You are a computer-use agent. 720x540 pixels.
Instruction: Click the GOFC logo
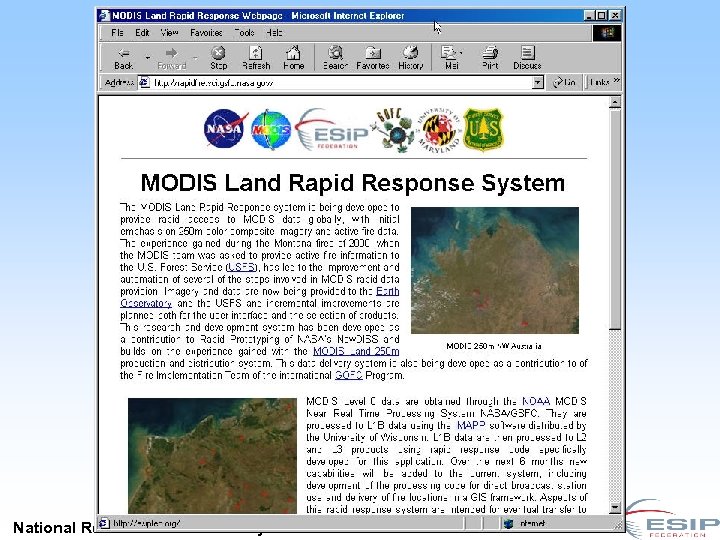[x=393, y=130]
